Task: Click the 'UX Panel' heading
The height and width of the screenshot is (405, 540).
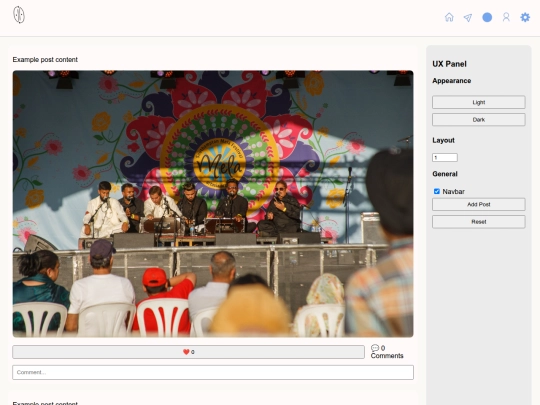Action: click(x=449, y=64)
